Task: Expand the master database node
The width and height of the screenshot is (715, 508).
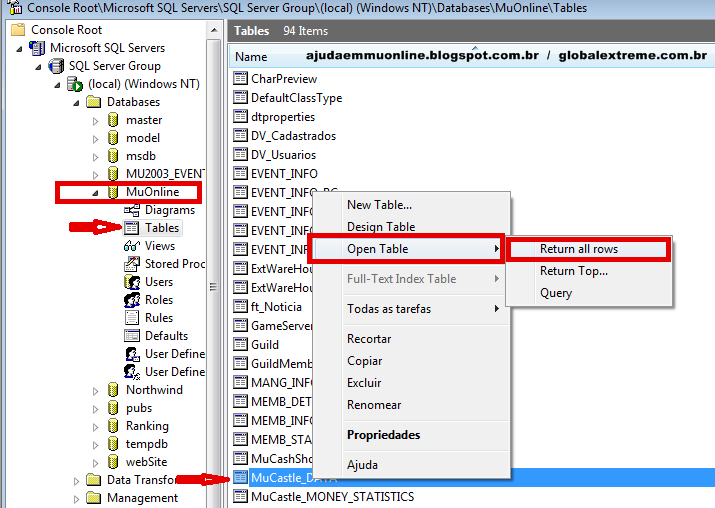Action: coord(95,121)
